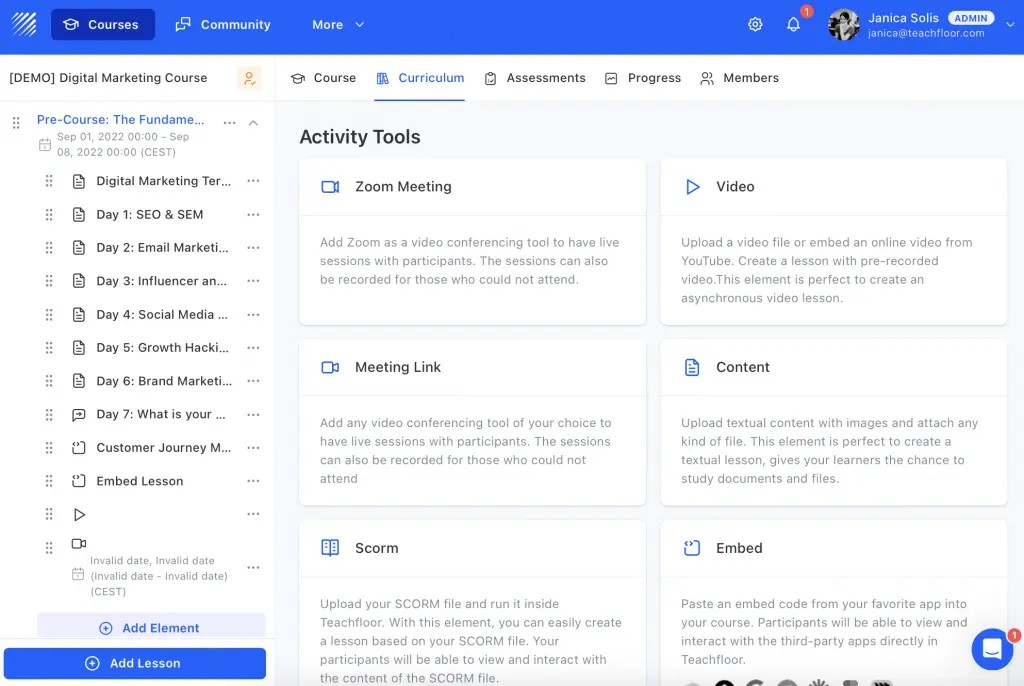Click Janica Solis profile avatar
The width and height of the screenshot is (1024, 686).
pos(843,25)
